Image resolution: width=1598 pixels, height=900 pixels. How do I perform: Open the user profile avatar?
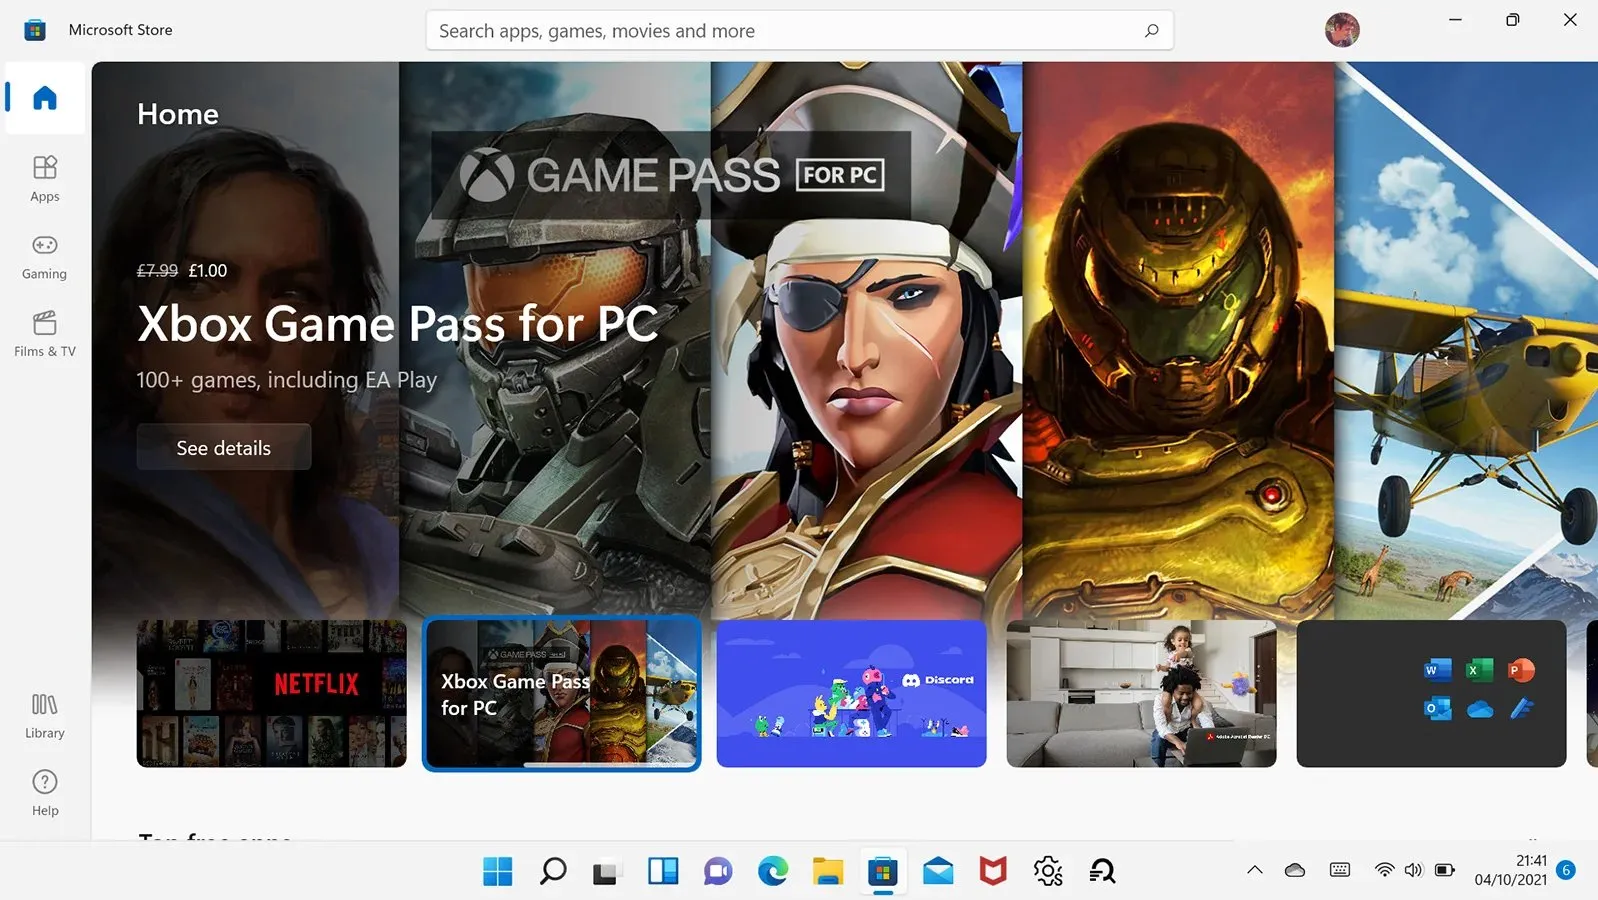tap(1341, 30)
